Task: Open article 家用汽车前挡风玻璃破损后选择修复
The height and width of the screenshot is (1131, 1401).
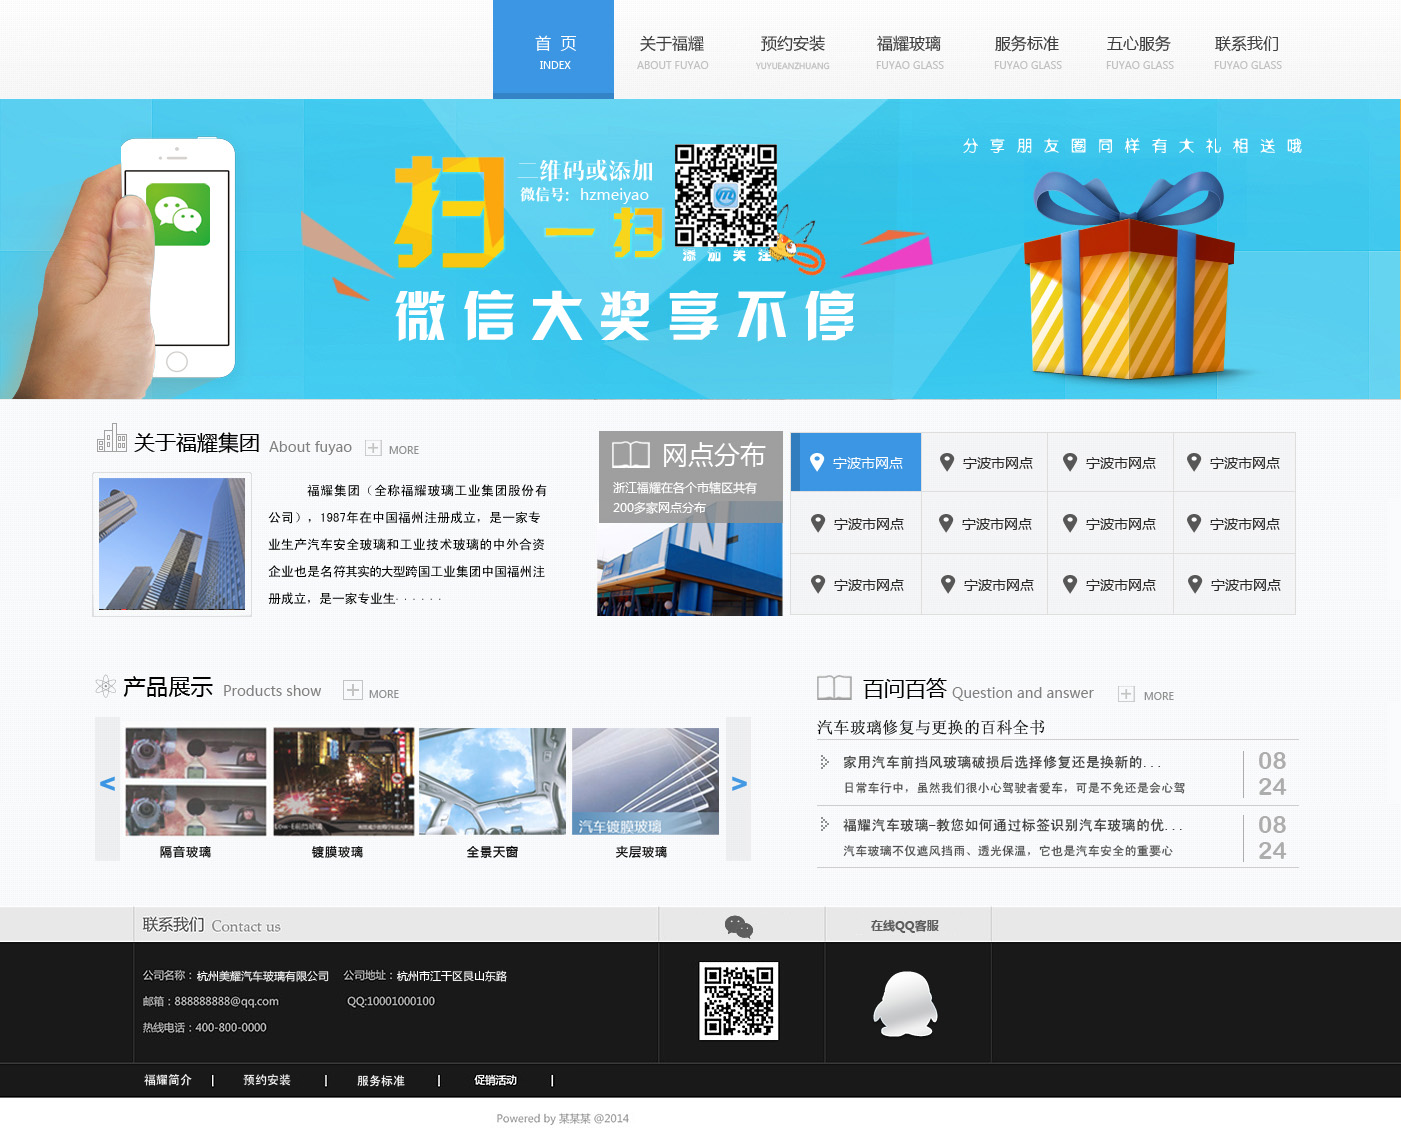Action: click(x=1001, y=762)
